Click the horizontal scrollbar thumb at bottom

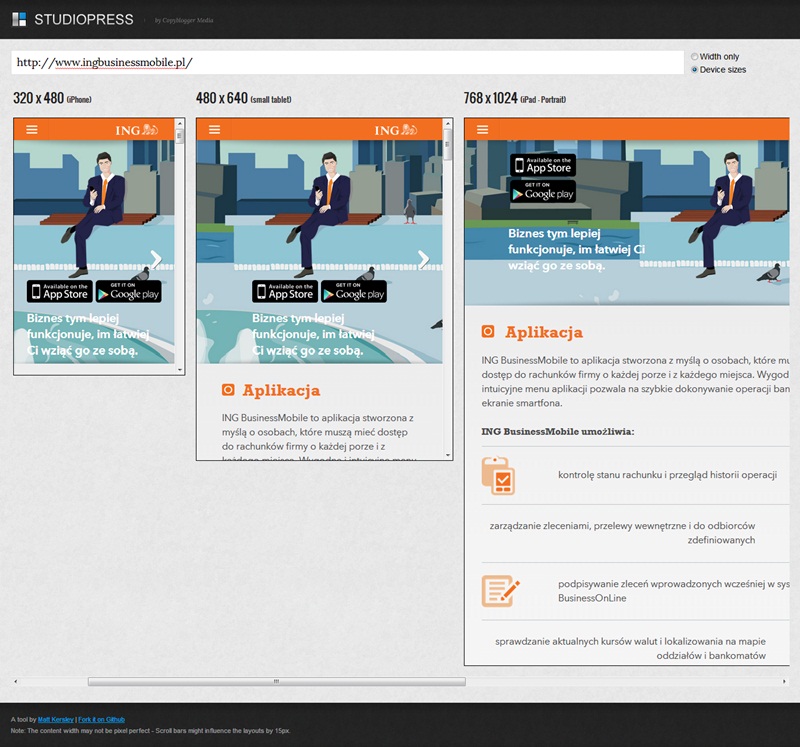point(276,681)
